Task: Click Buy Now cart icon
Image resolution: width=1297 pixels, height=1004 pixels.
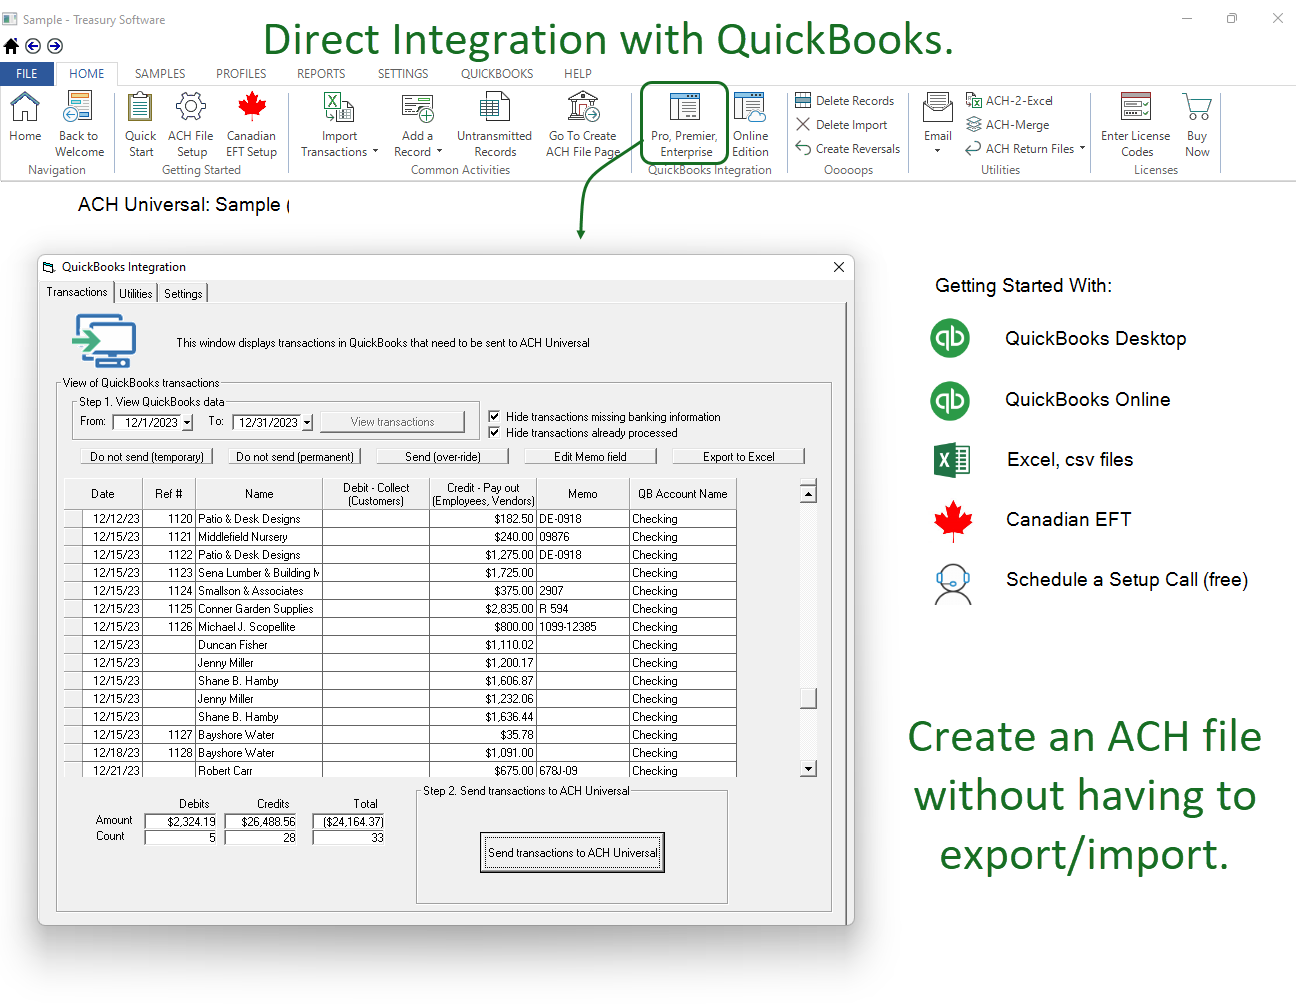Action: click(1197, 107)
